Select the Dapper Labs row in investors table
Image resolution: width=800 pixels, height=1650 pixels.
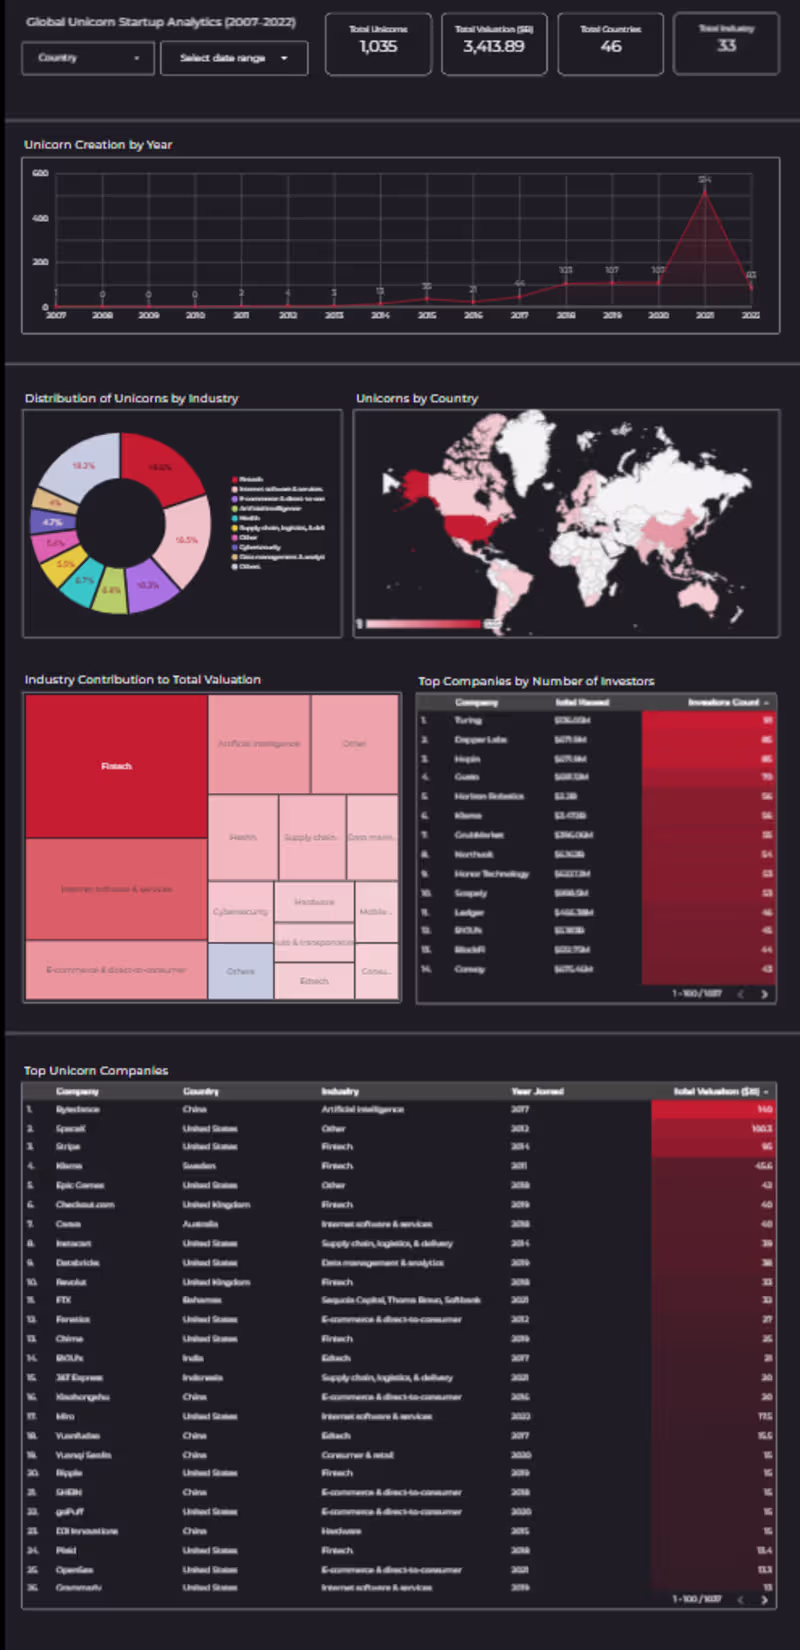(596, 739)
